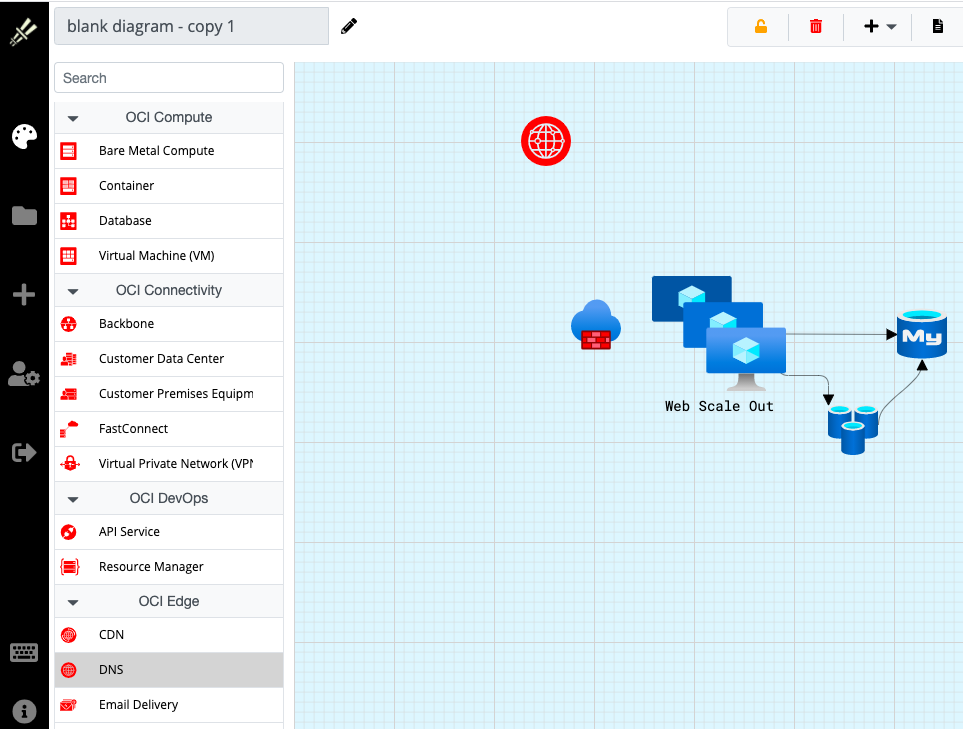The image size is (963, 729).
Task: Click the 'Database' list label
Action: tap(125, 220)
